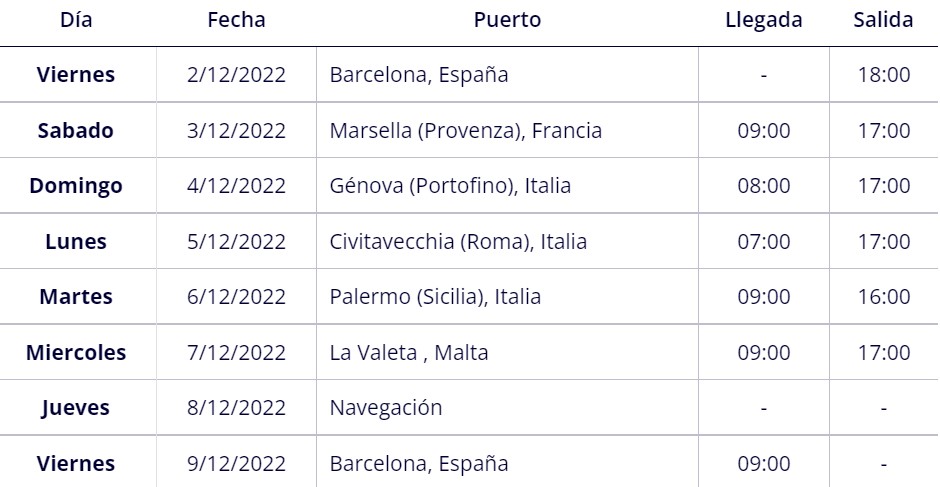The height and width of the screenshot is (487, 940).
Task: Select date 2/12/2022 cell
Action: [x=236, y=75]
